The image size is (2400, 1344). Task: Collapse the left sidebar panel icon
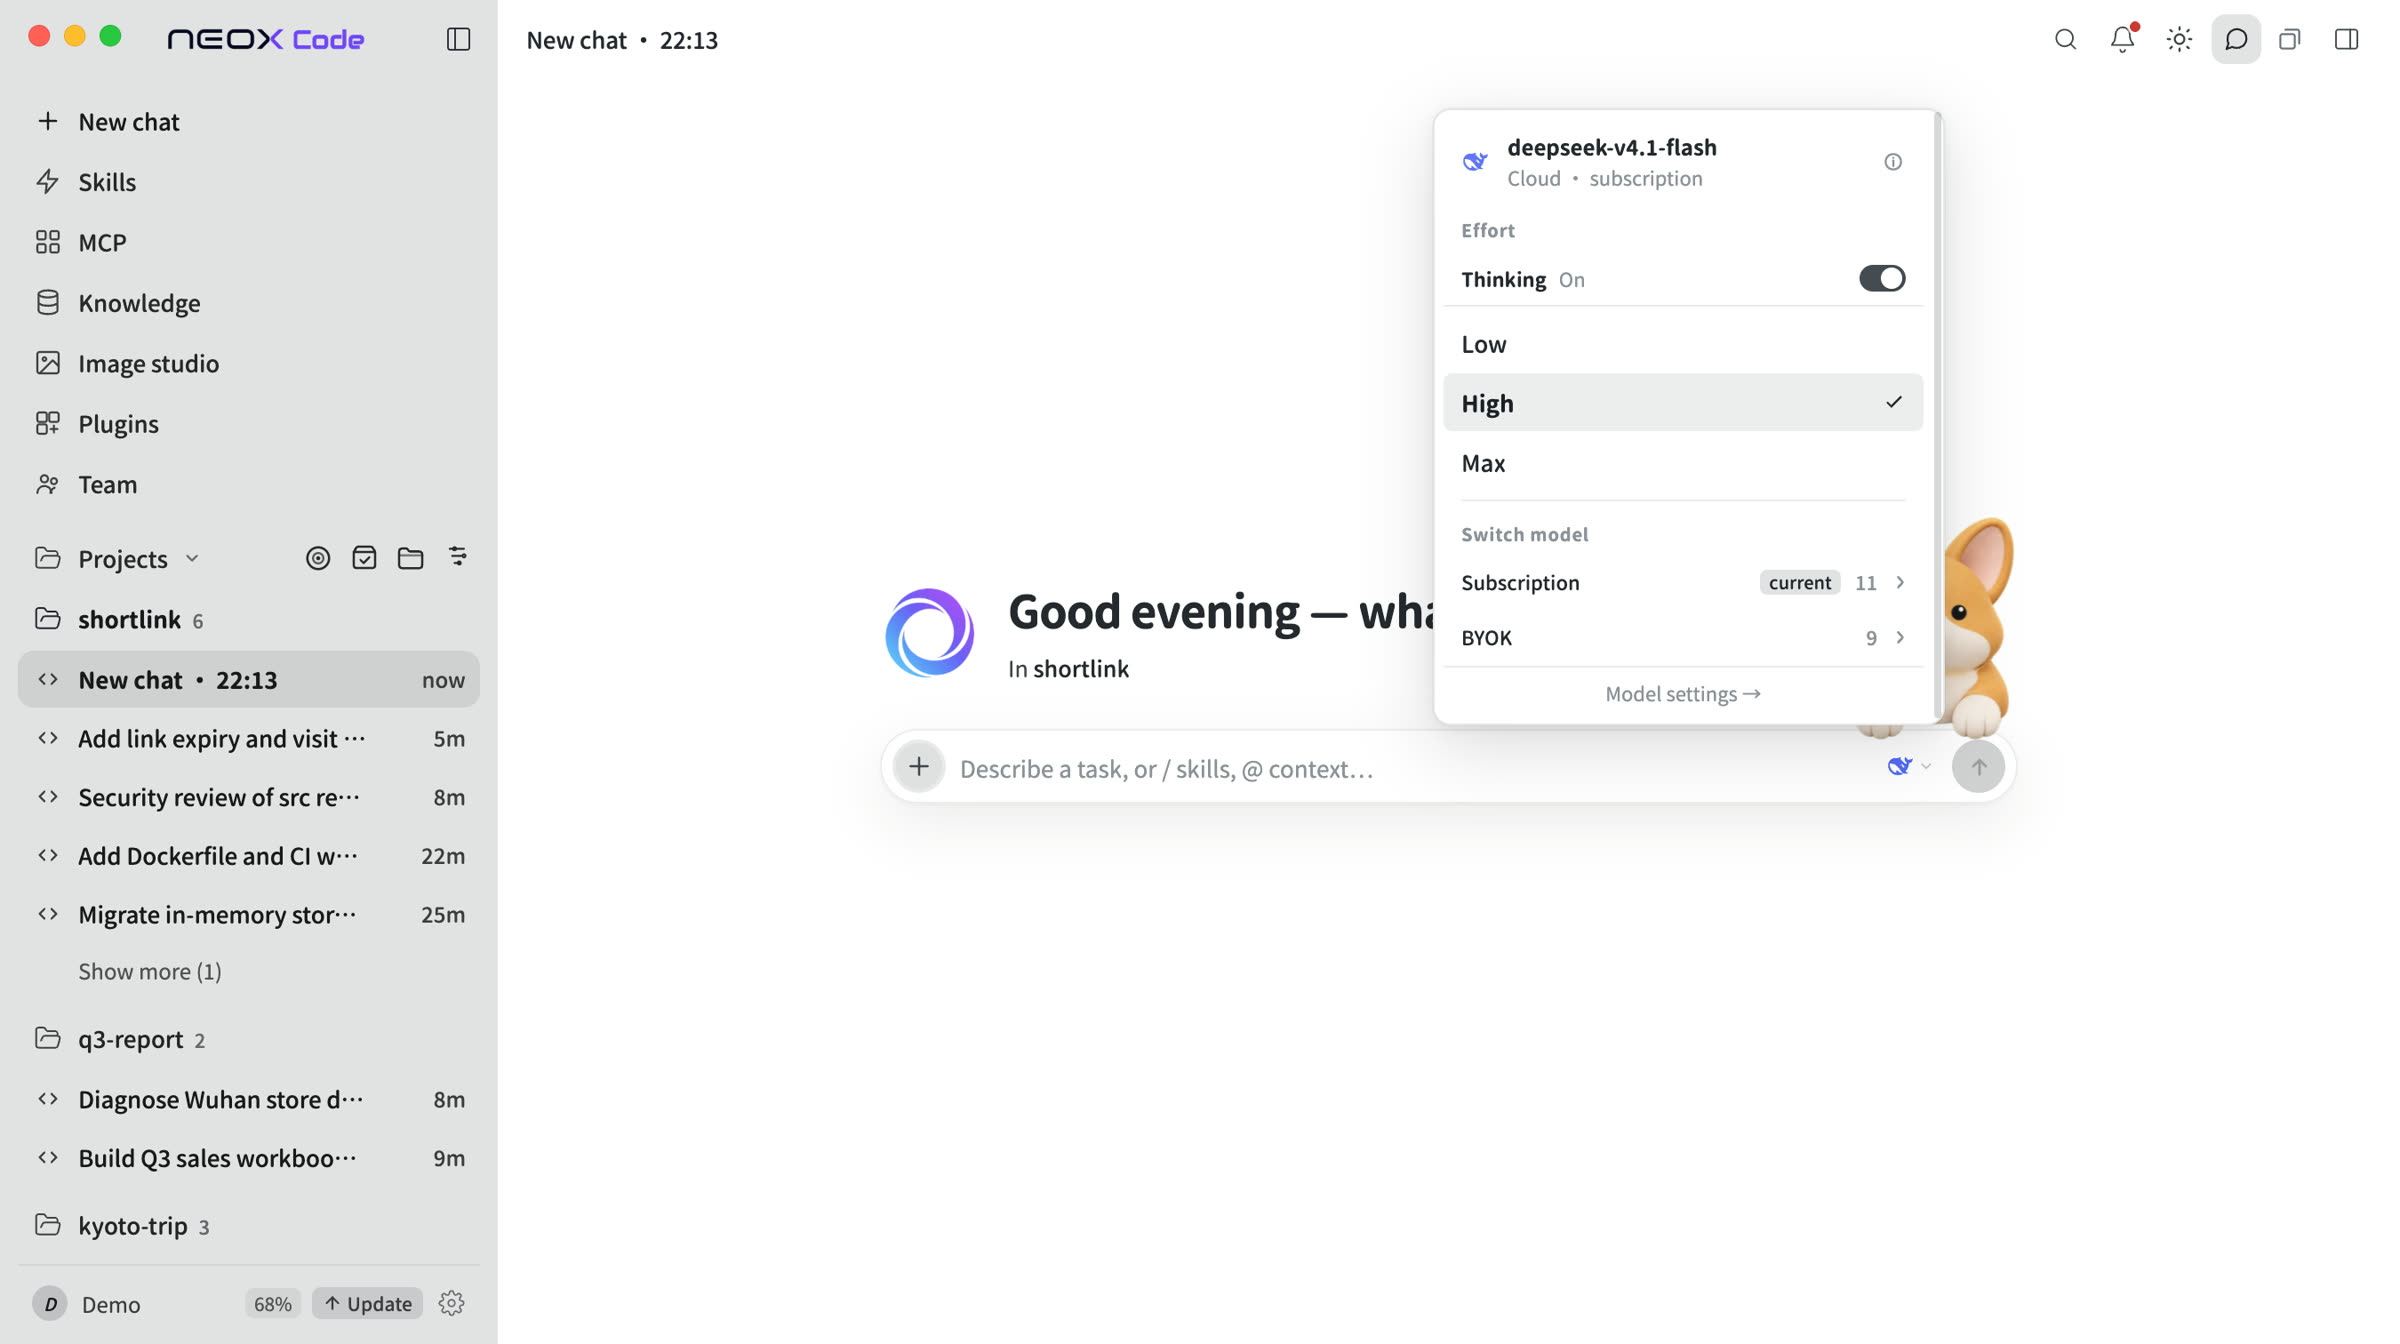[458, 39]
